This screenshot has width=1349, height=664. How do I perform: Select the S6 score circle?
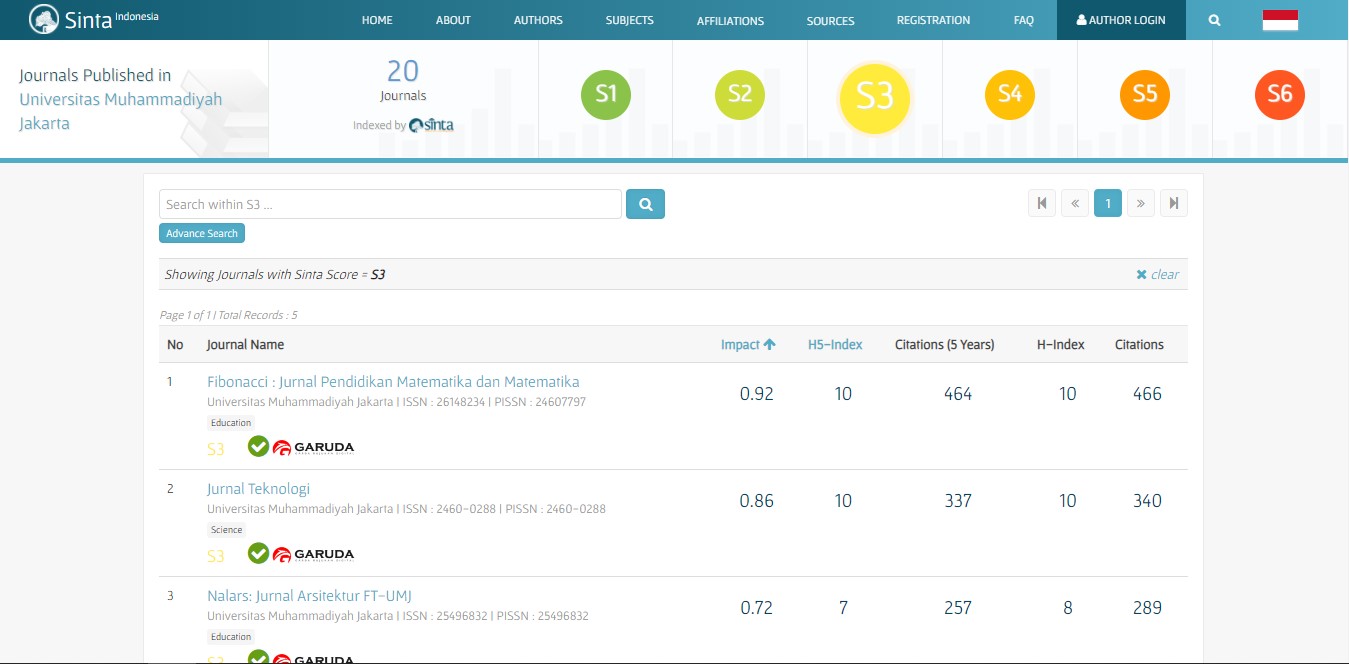[x=1280, y=95]
